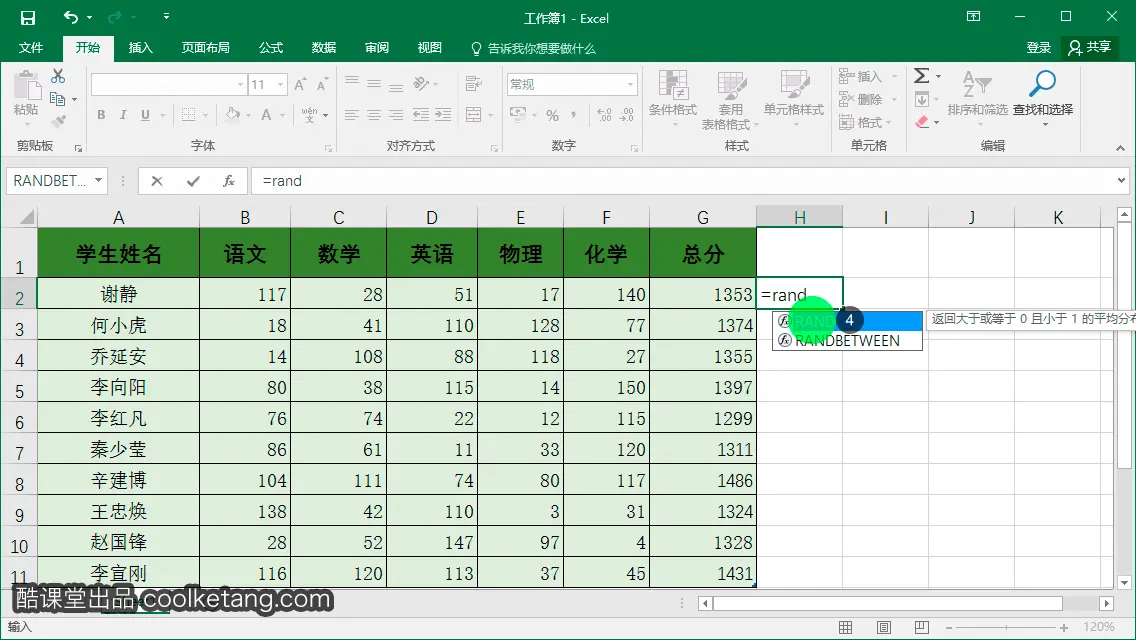Click the Wrap Text icon
The height and width of the screenshot is (640, 1136).
(x=473, y=84)
